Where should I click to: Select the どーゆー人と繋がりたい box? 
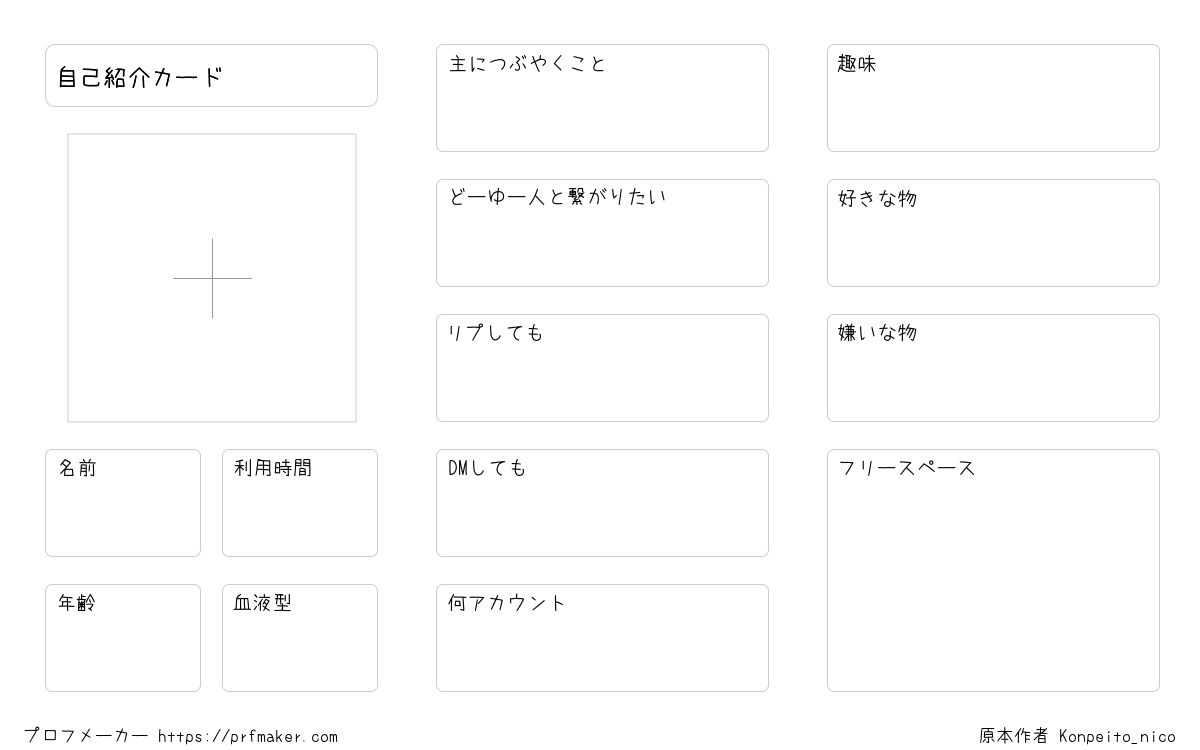pos(602,233)
